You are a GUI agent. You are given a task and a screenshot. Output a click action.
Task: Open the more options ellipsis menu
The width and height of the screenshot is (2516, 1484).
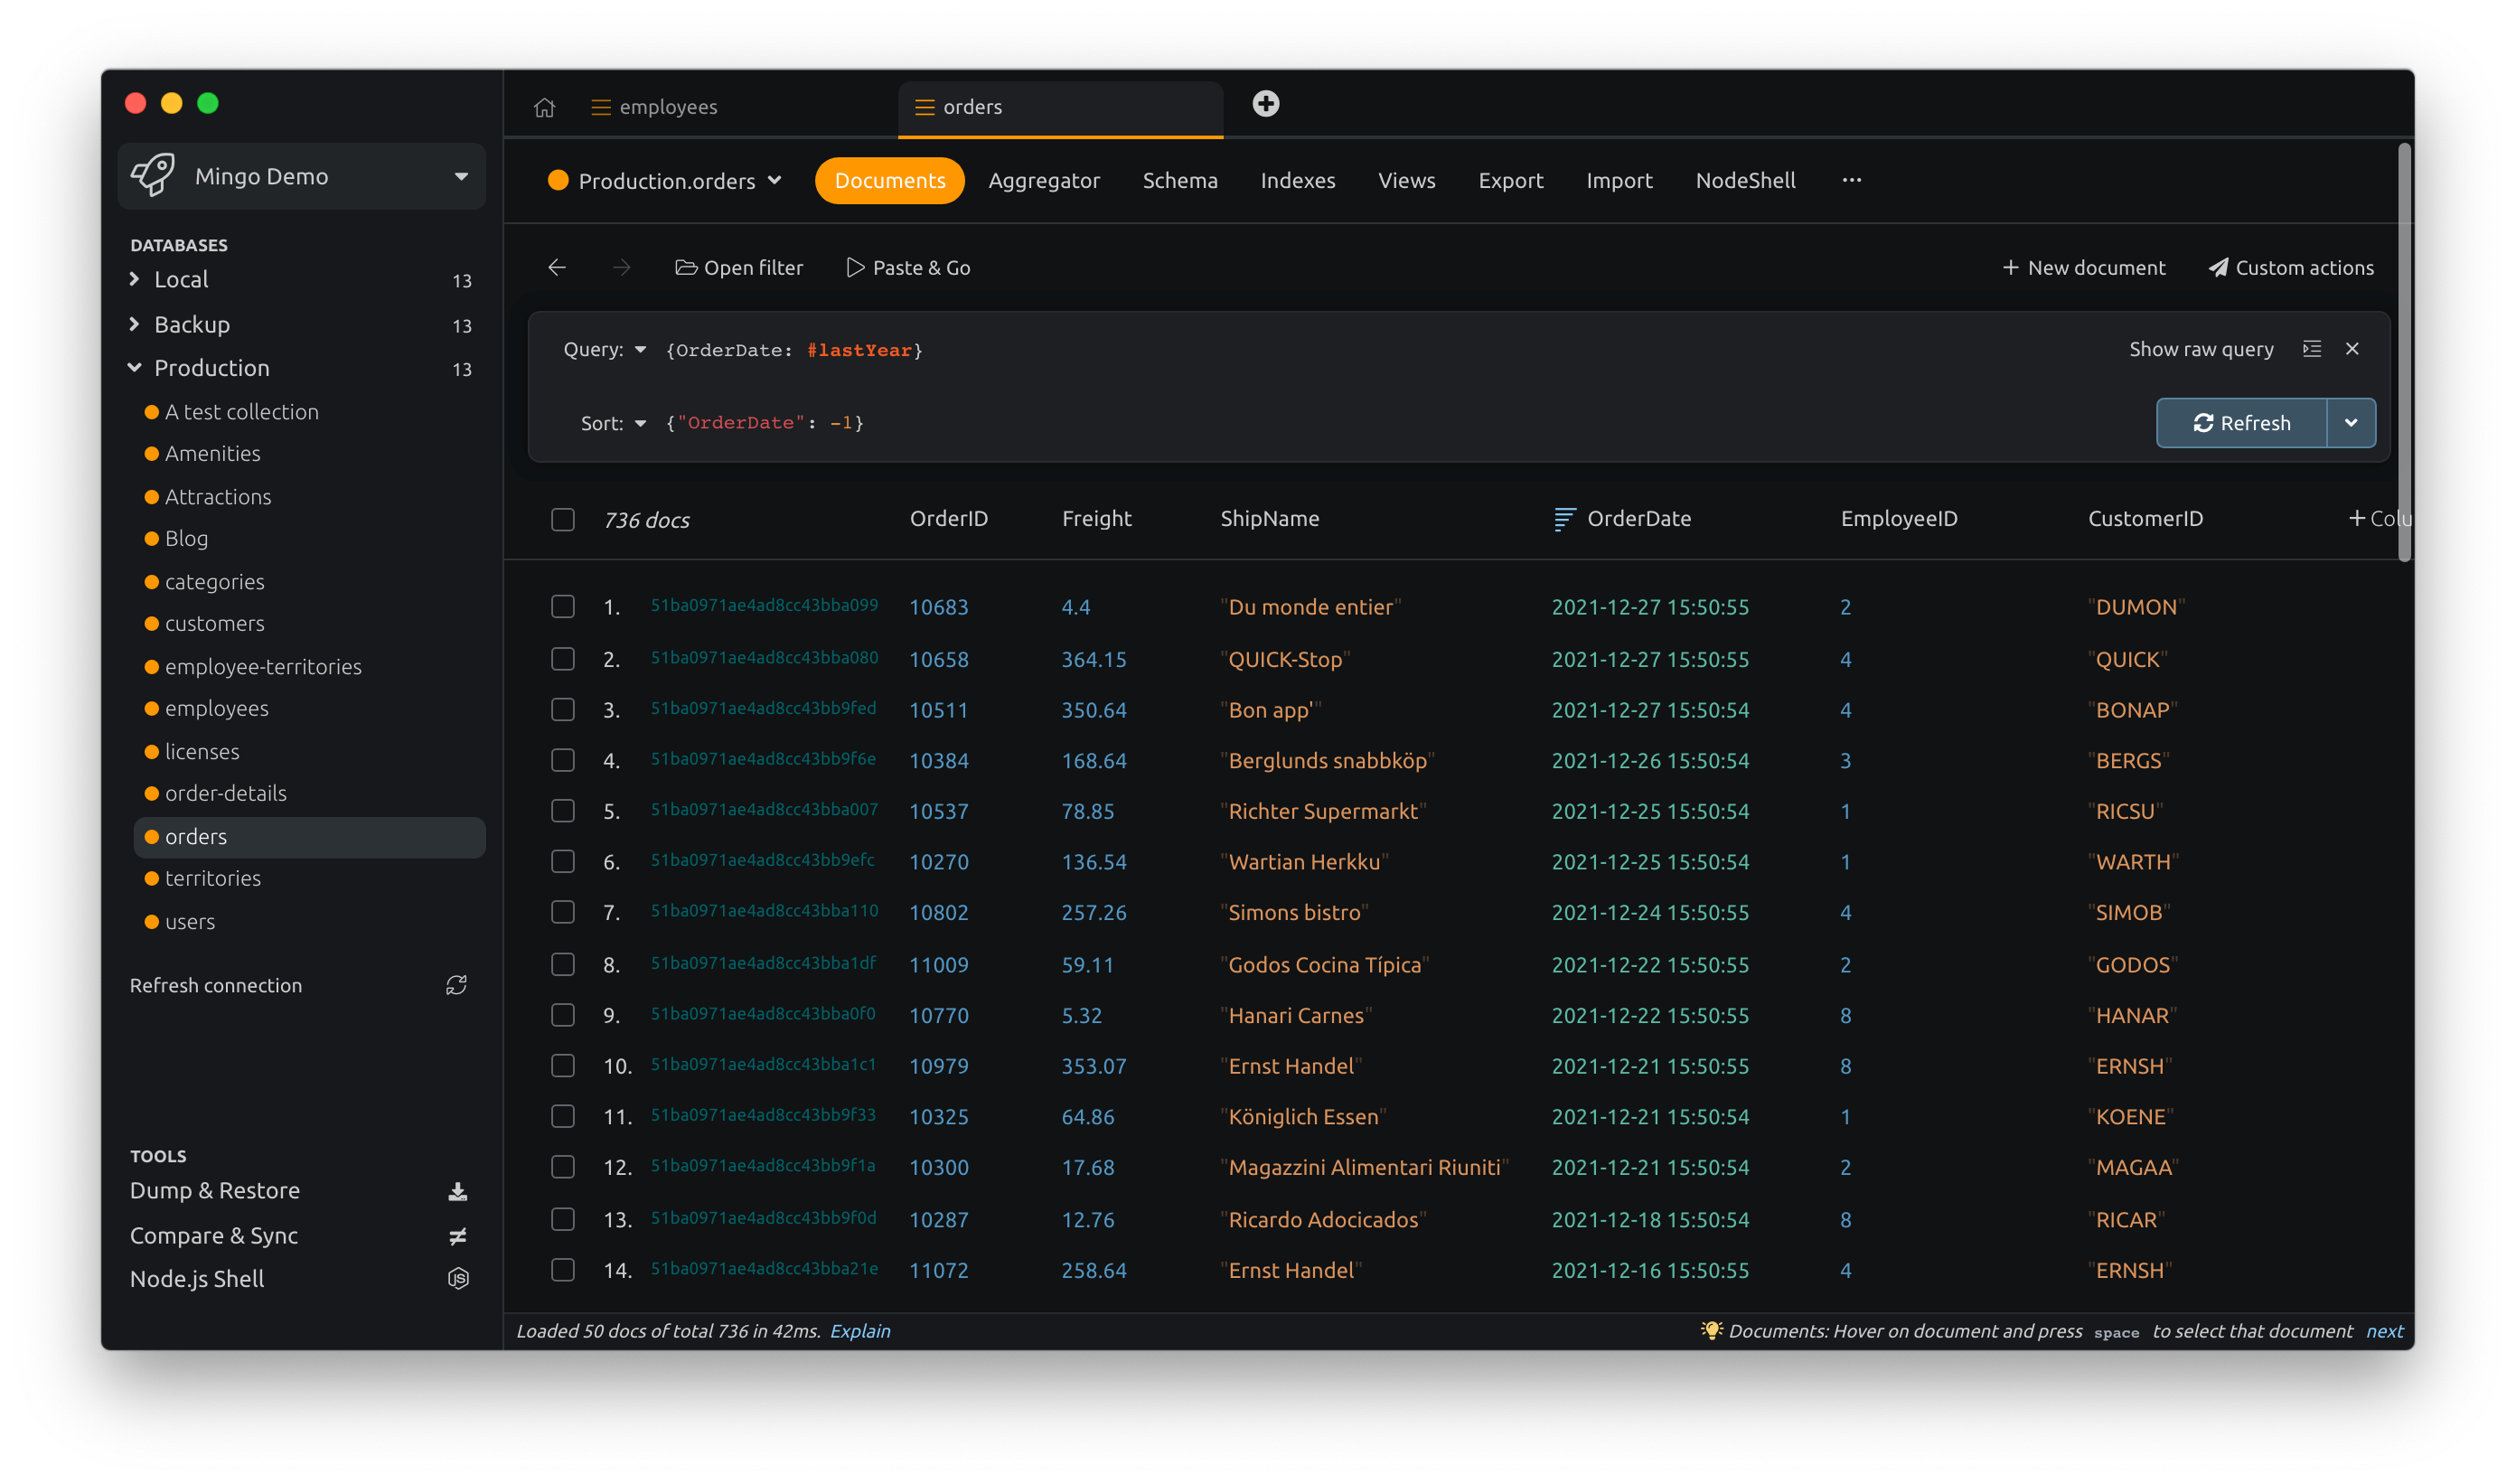tap(1851, 180)
